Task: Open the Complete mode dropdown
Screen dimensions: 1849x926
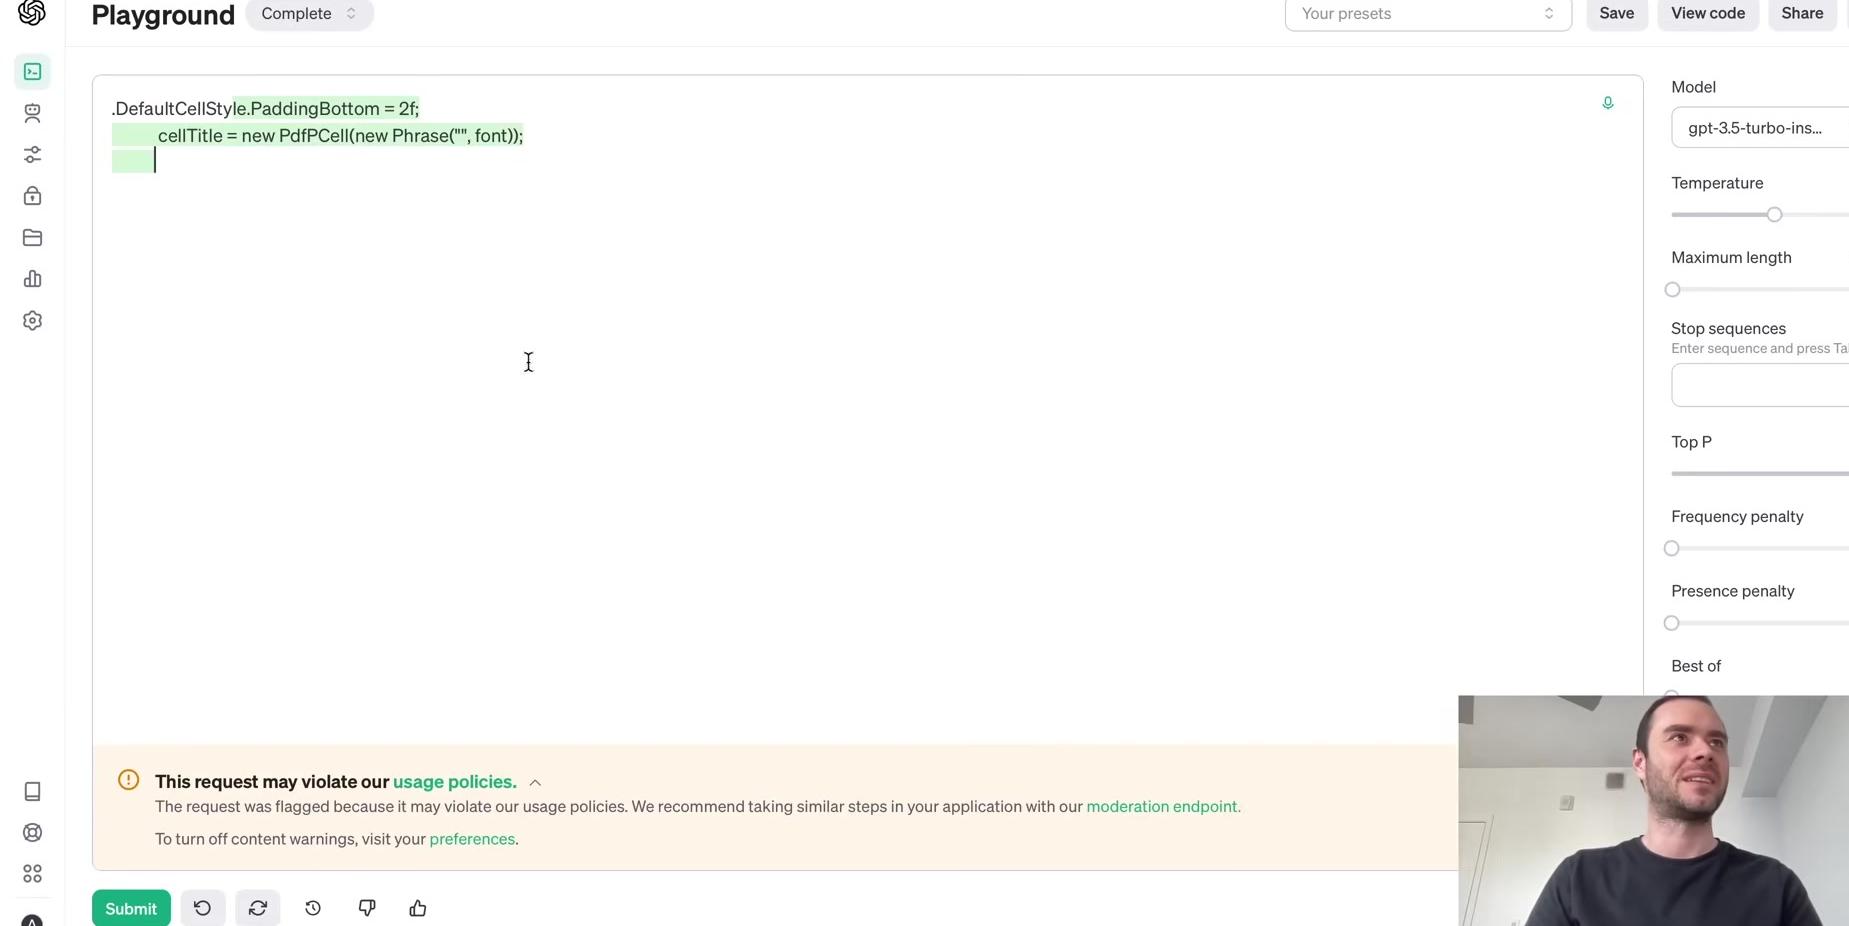Action: coord(308,14)
